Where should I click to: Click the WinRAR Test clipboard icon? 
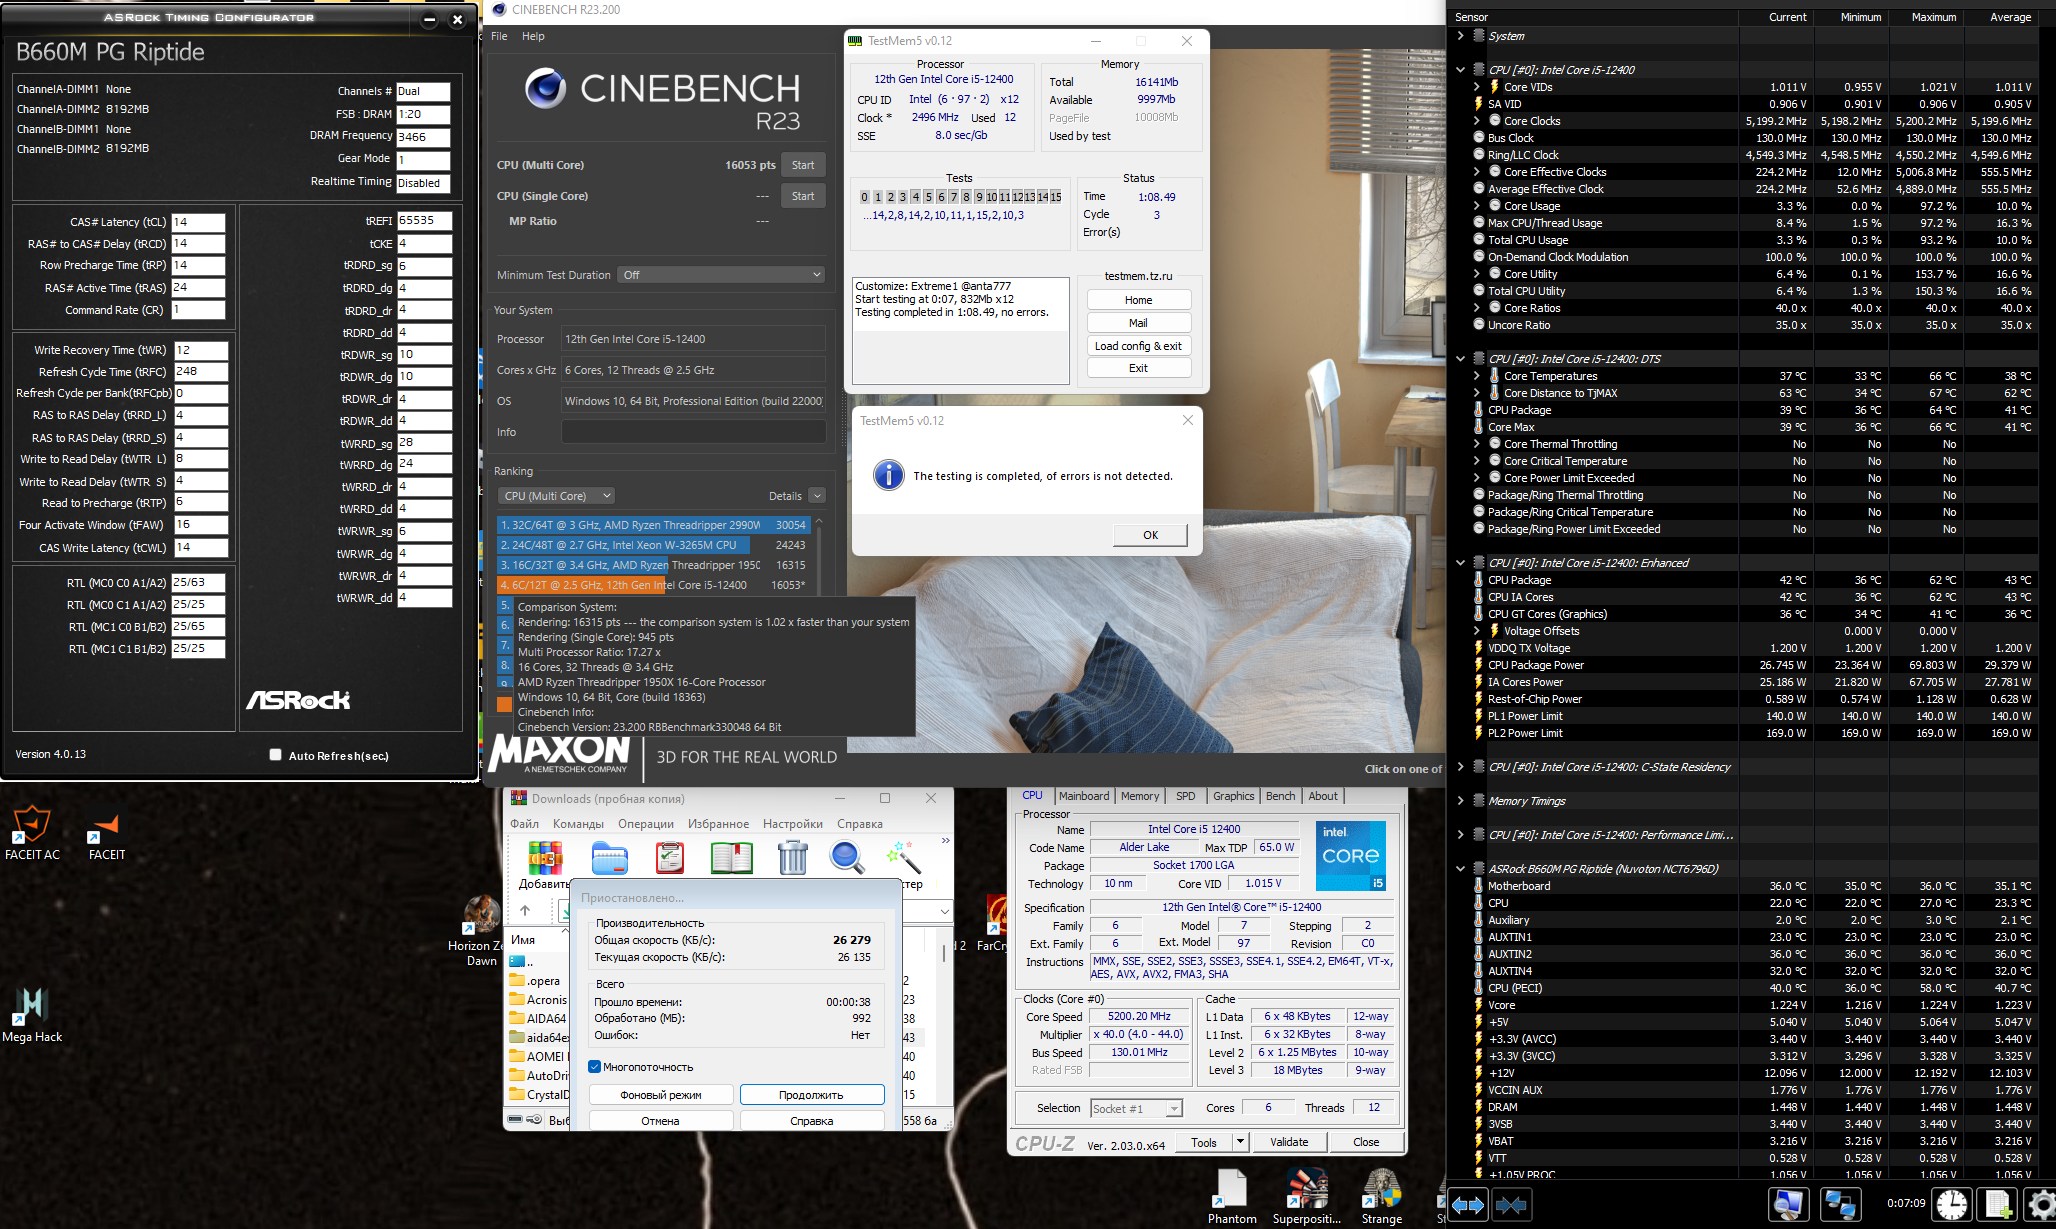pyautogui.click(x=670, y=858)
